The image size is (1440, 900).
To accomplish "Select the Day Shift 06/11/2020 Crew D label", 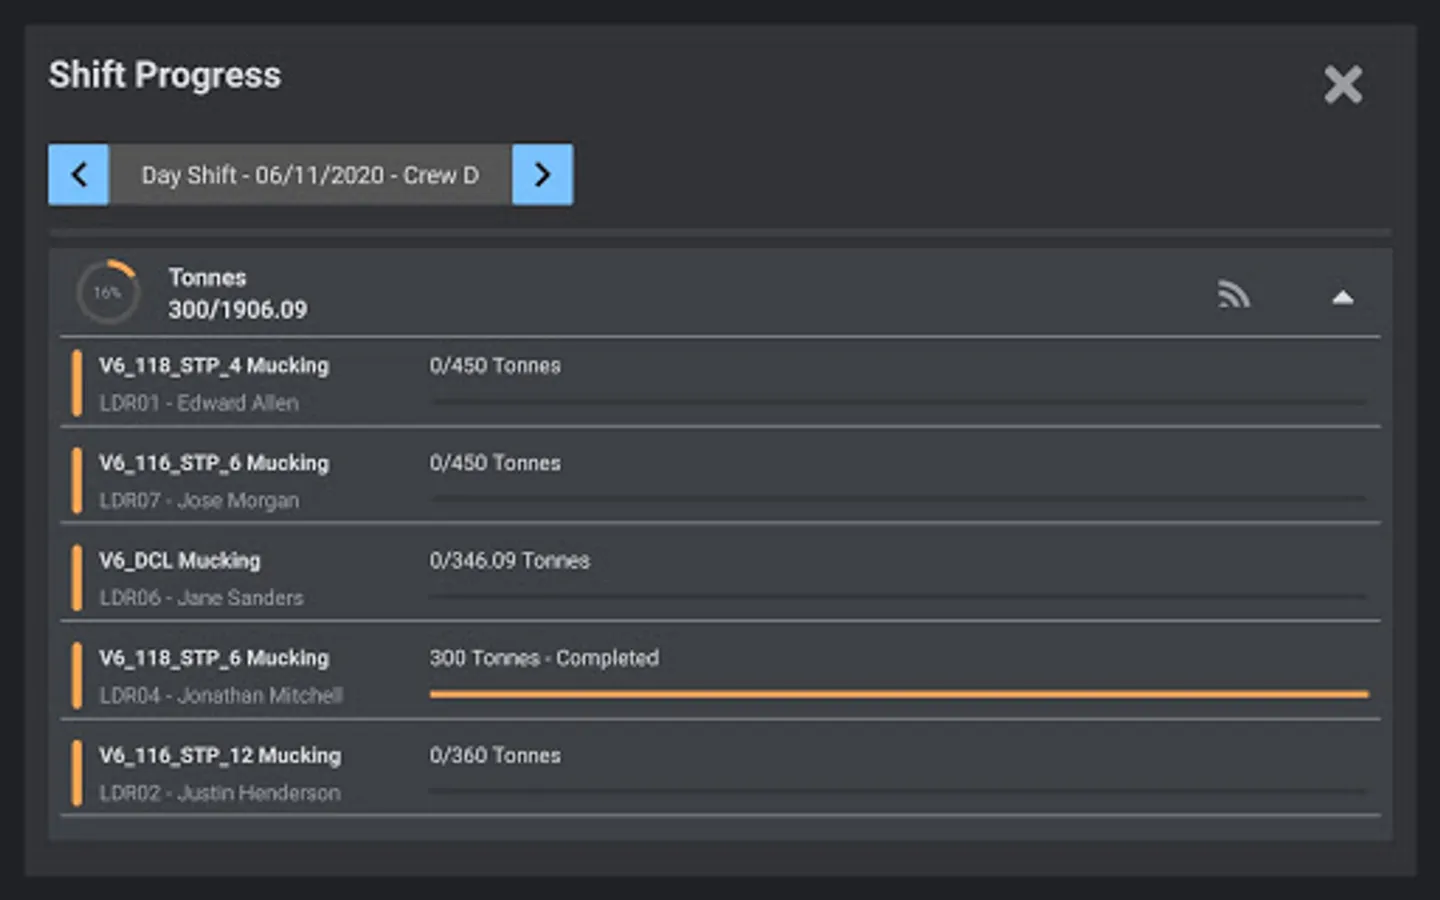I will click(x=310, y=175).
